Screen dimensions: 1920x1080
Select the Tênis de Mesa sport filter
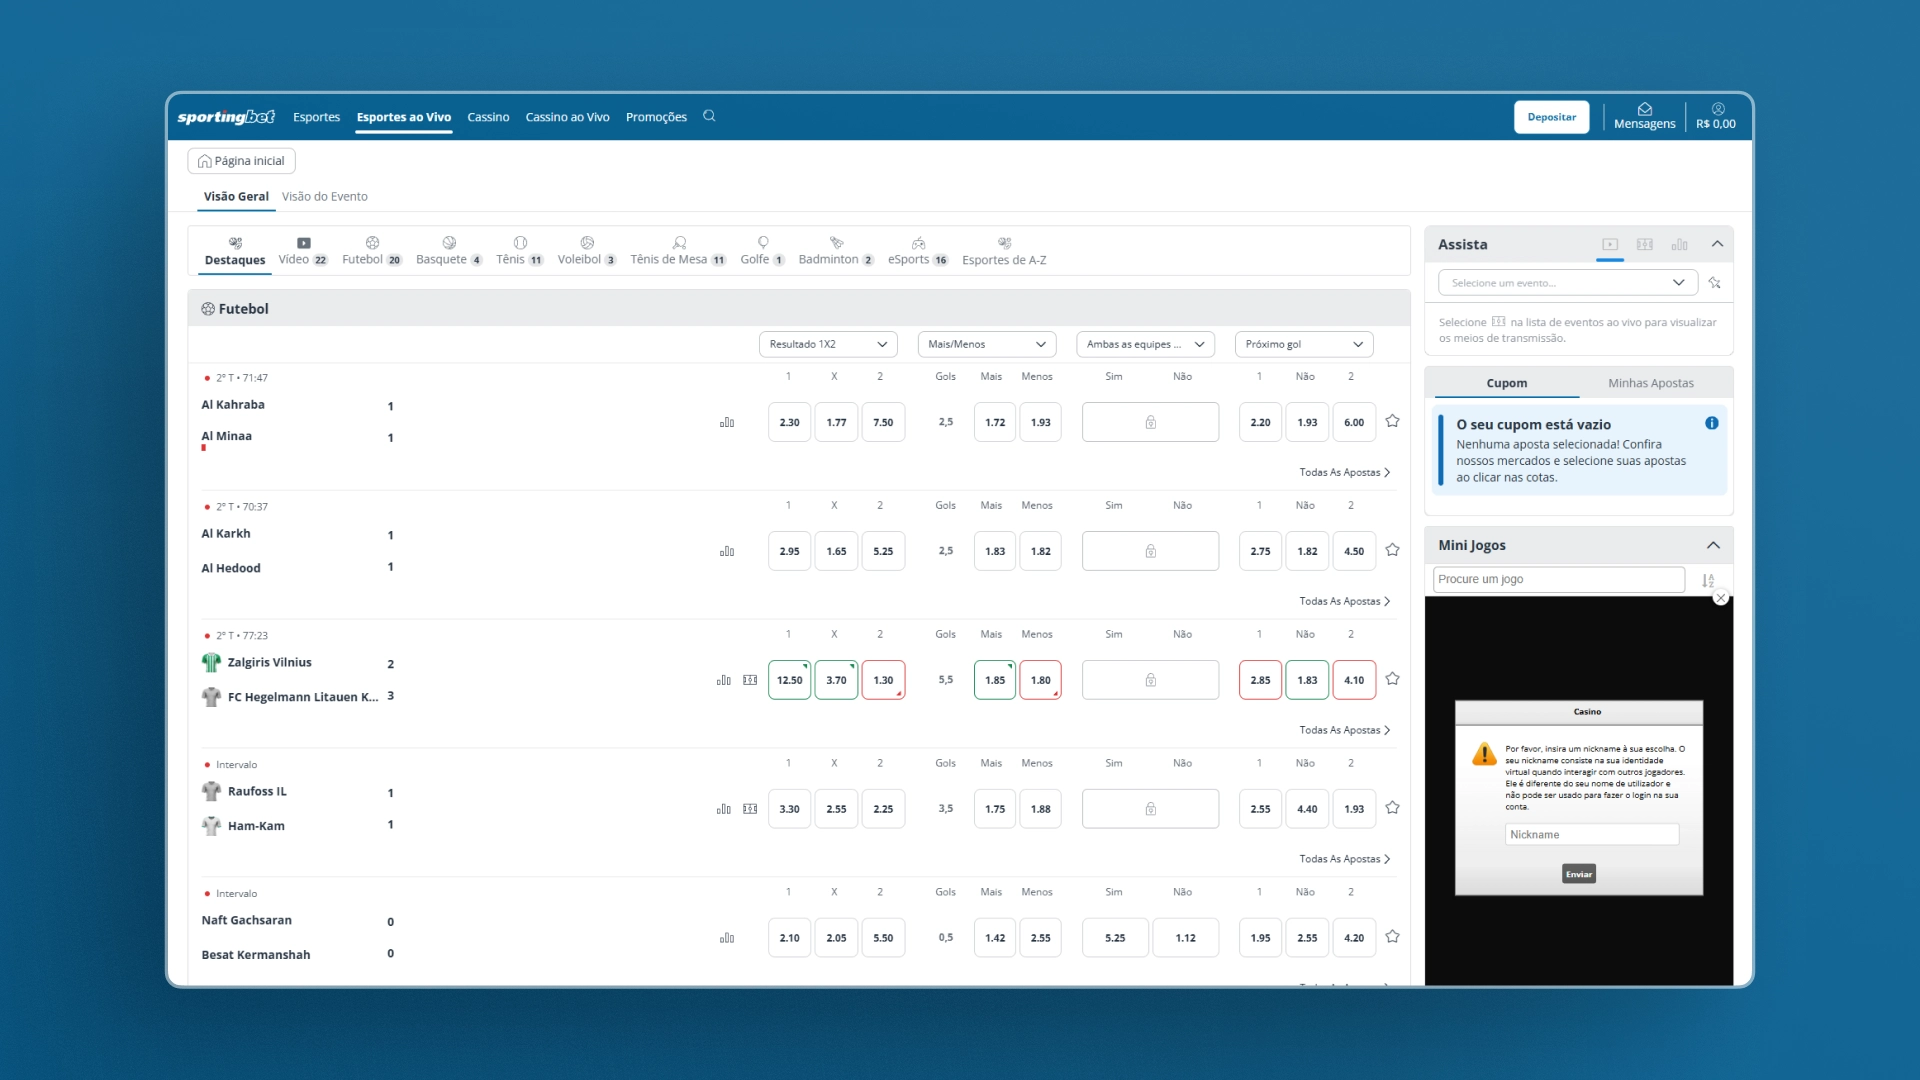[x=679, y=251]
